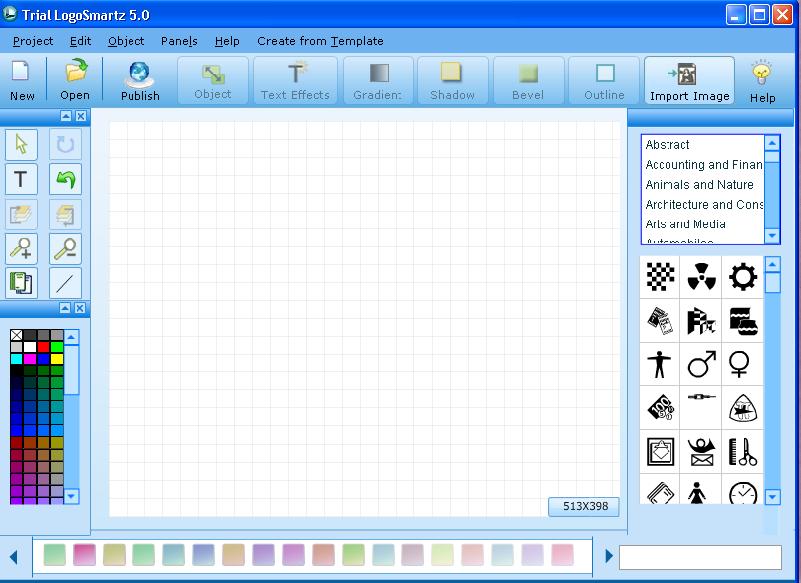Open the Object menu
This screenshot has width=801, height=583.
click(126, 41)
